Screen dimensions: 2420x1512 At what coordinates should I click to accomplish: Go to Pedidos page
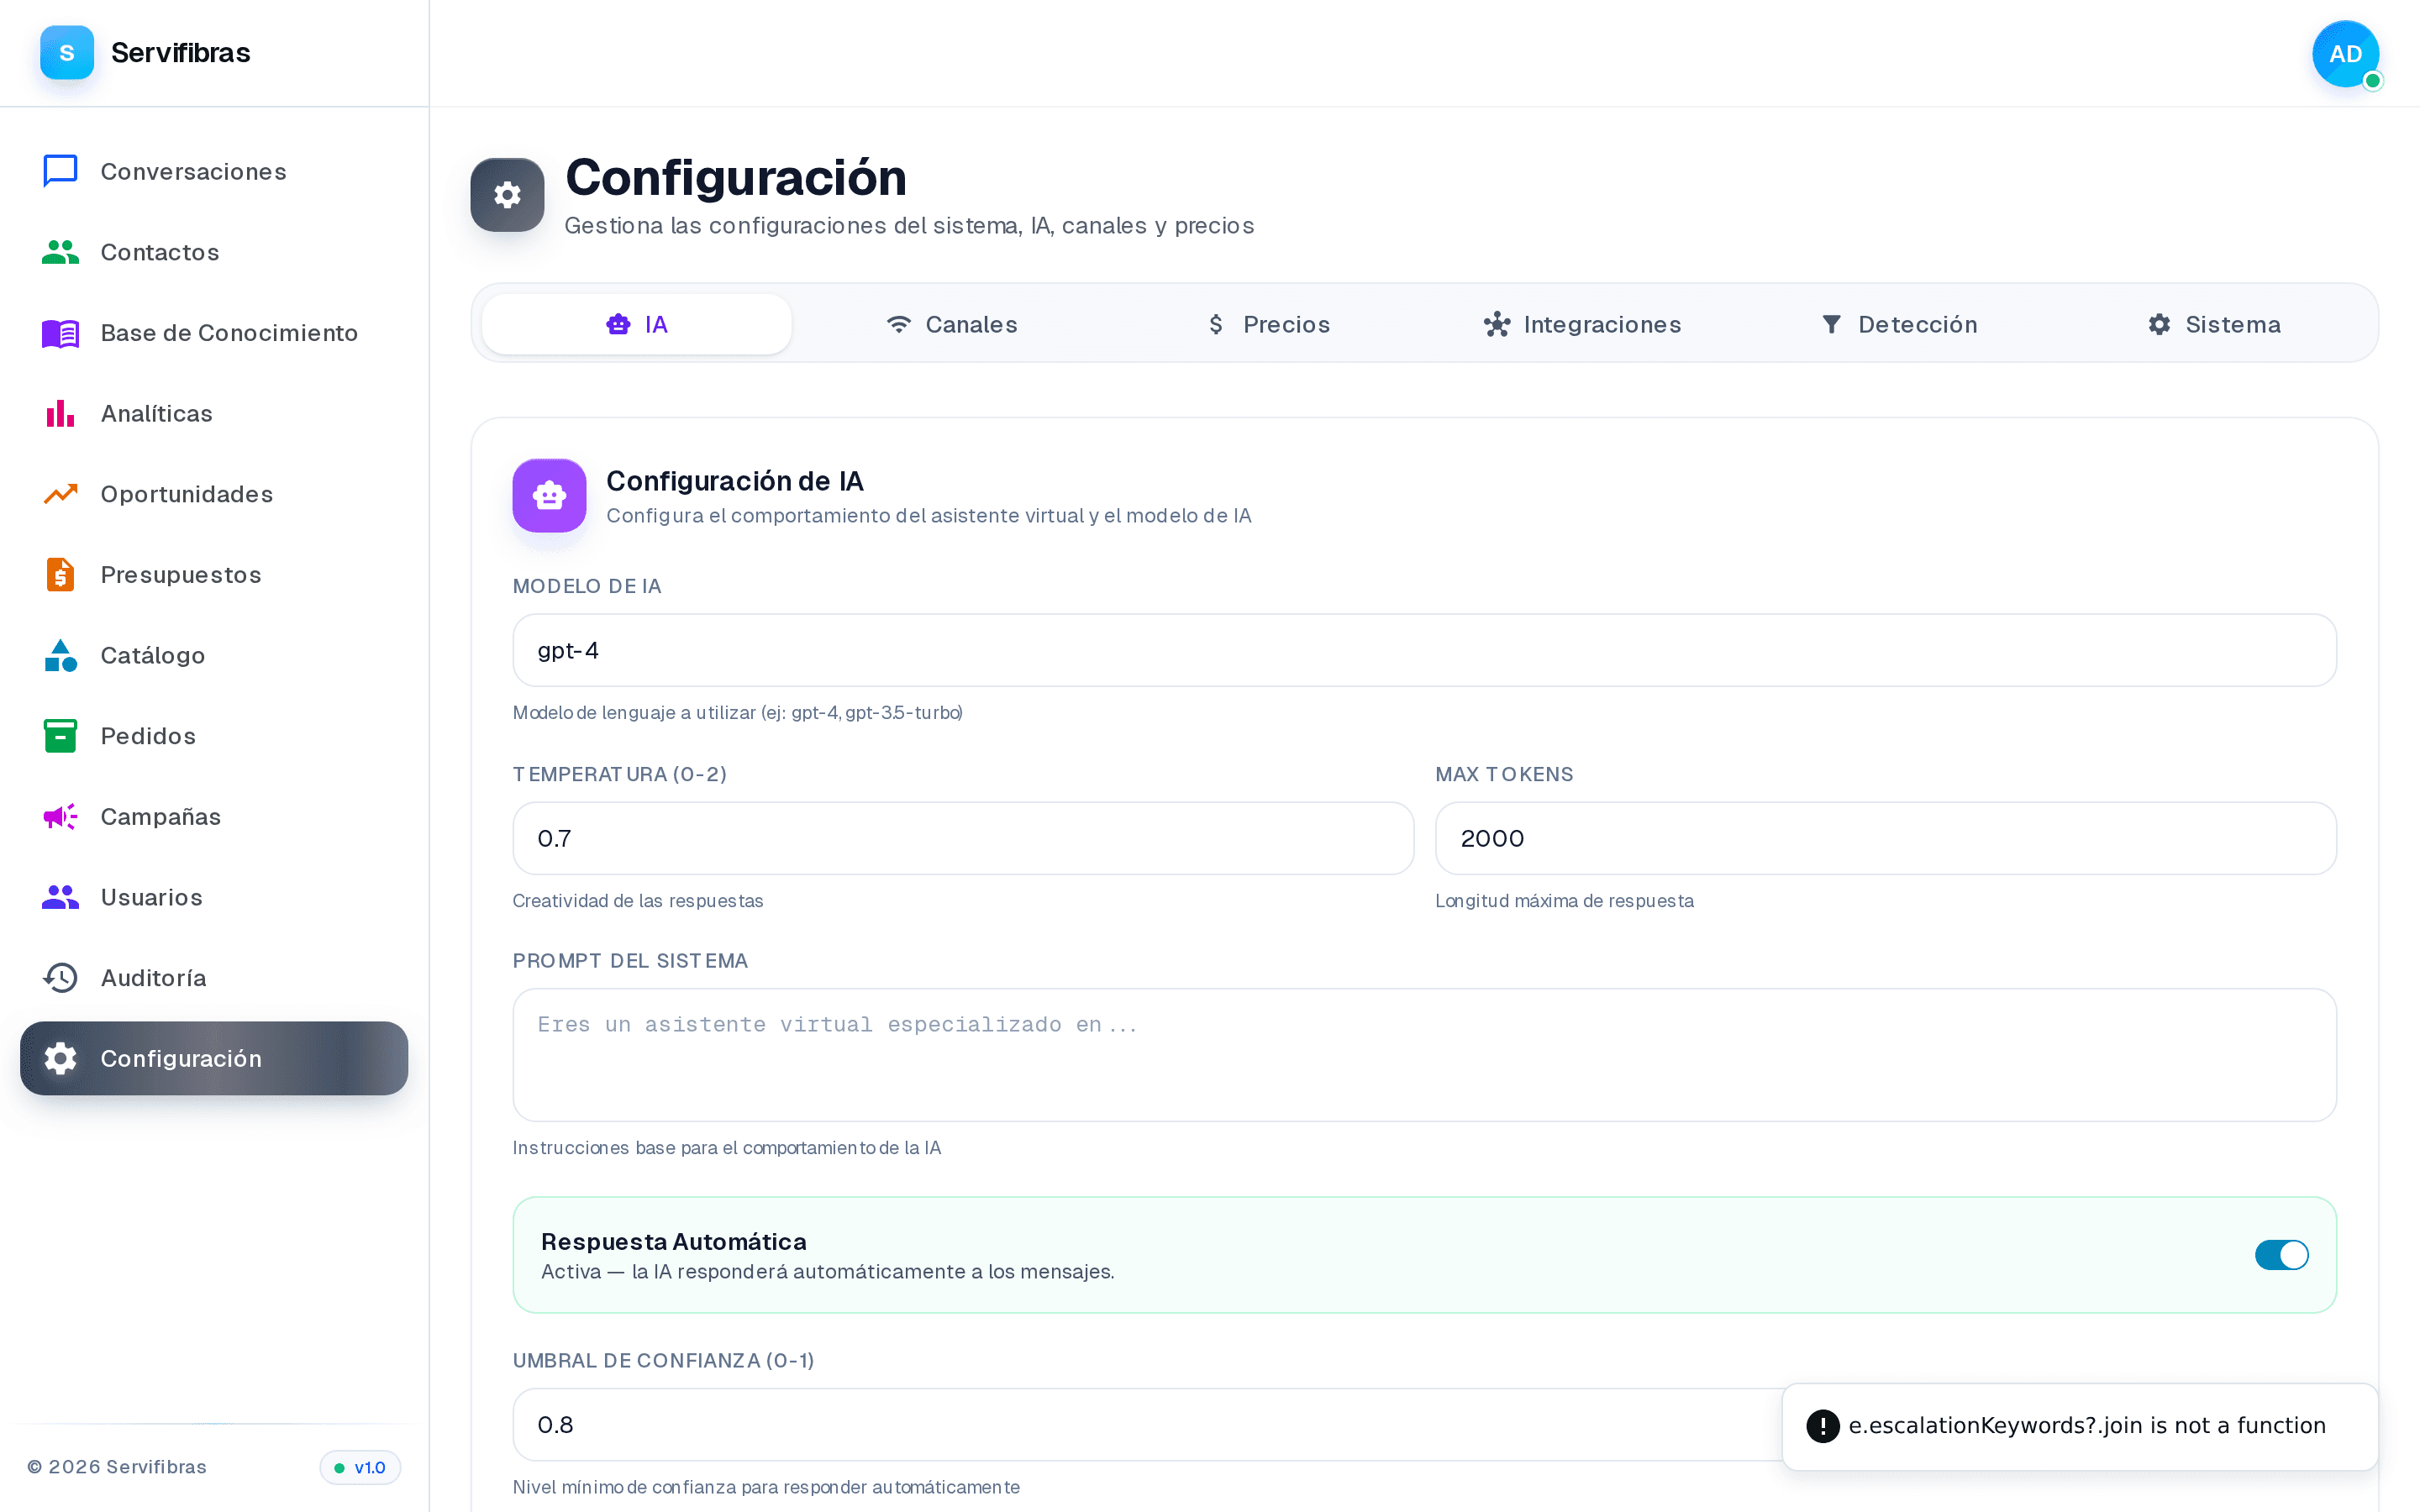coord(214,736)
